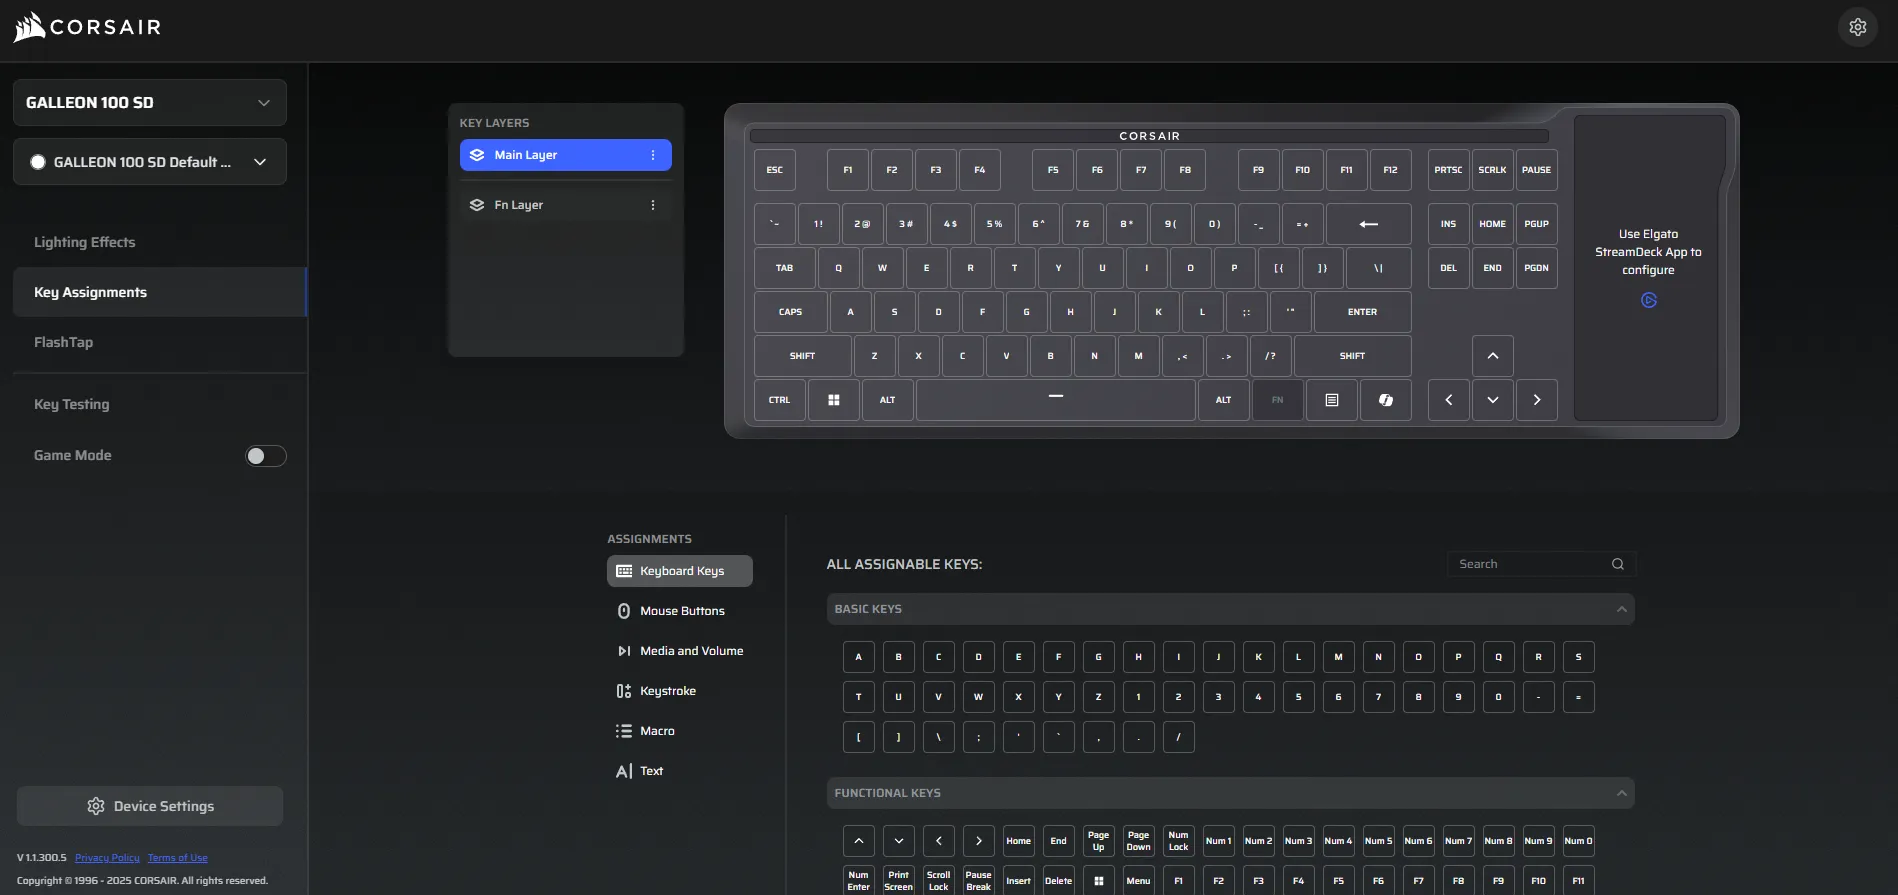Pick the Num 5 key in Functional Keys
This screenshot has height=895, width=1898.
pos(1378,841)
